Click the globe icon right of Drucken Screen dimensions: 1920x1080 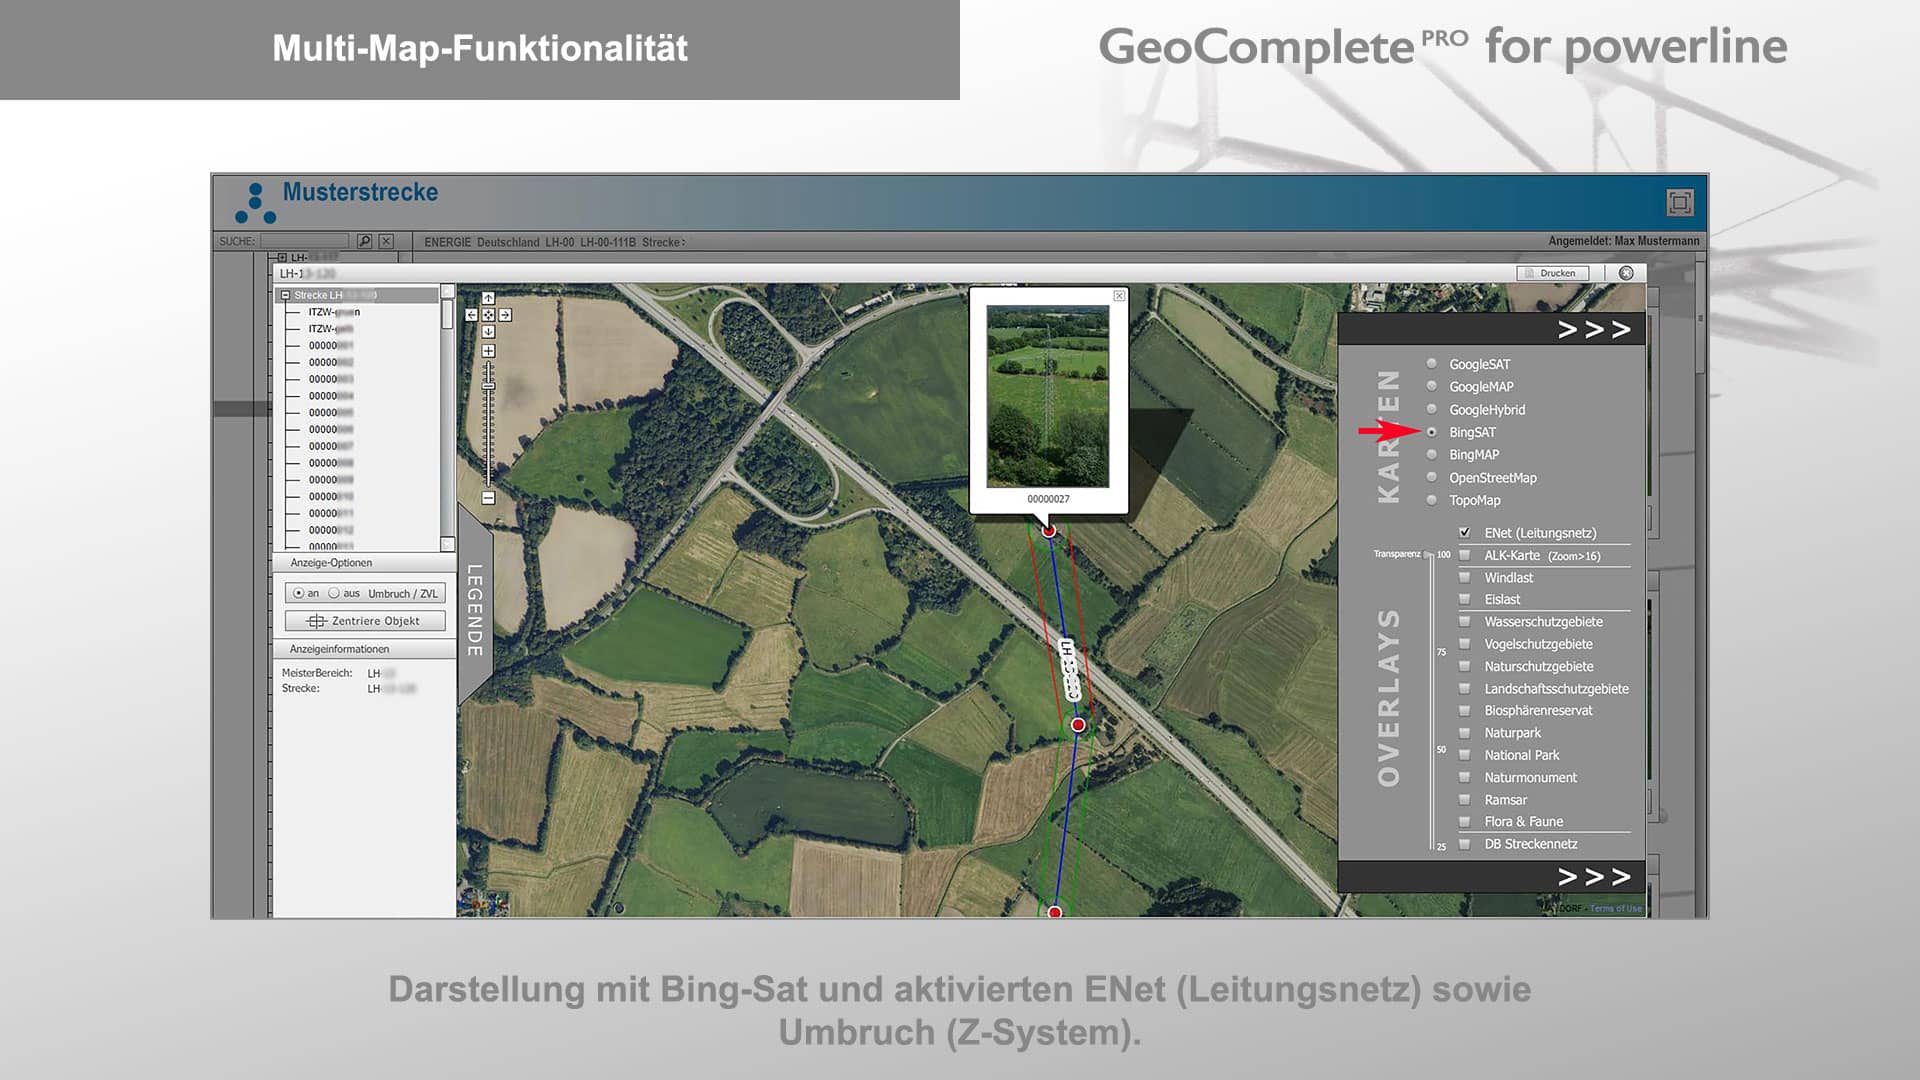1628,272
